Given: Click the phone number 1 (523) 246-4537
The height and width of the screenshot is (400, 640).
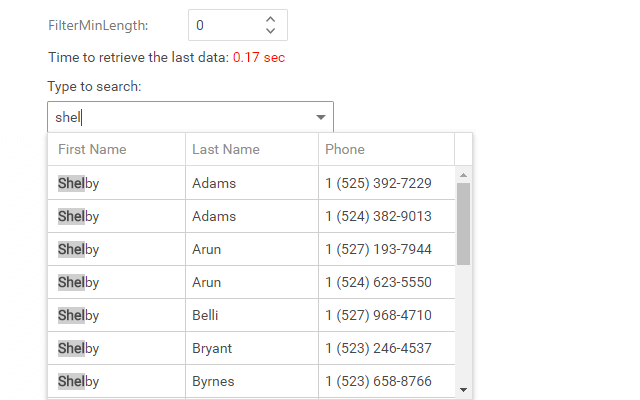Looking at the screenshot, I should (x=378, y=348).
